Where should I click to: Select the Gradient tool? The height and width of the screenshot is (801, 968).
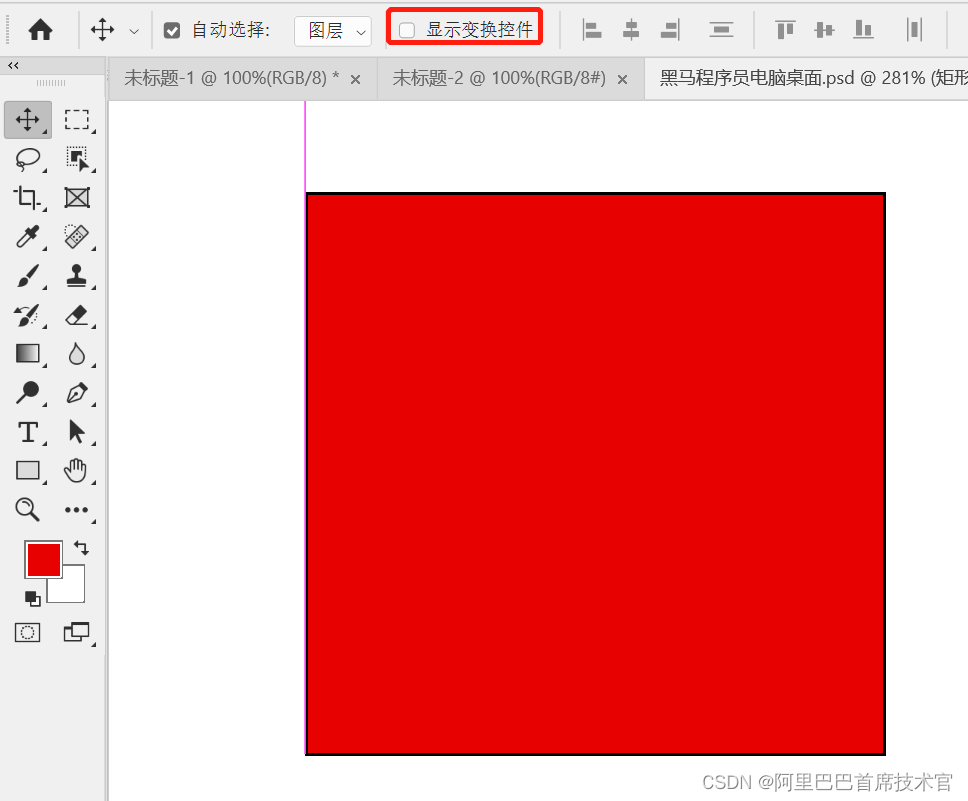tap(28, 354)
